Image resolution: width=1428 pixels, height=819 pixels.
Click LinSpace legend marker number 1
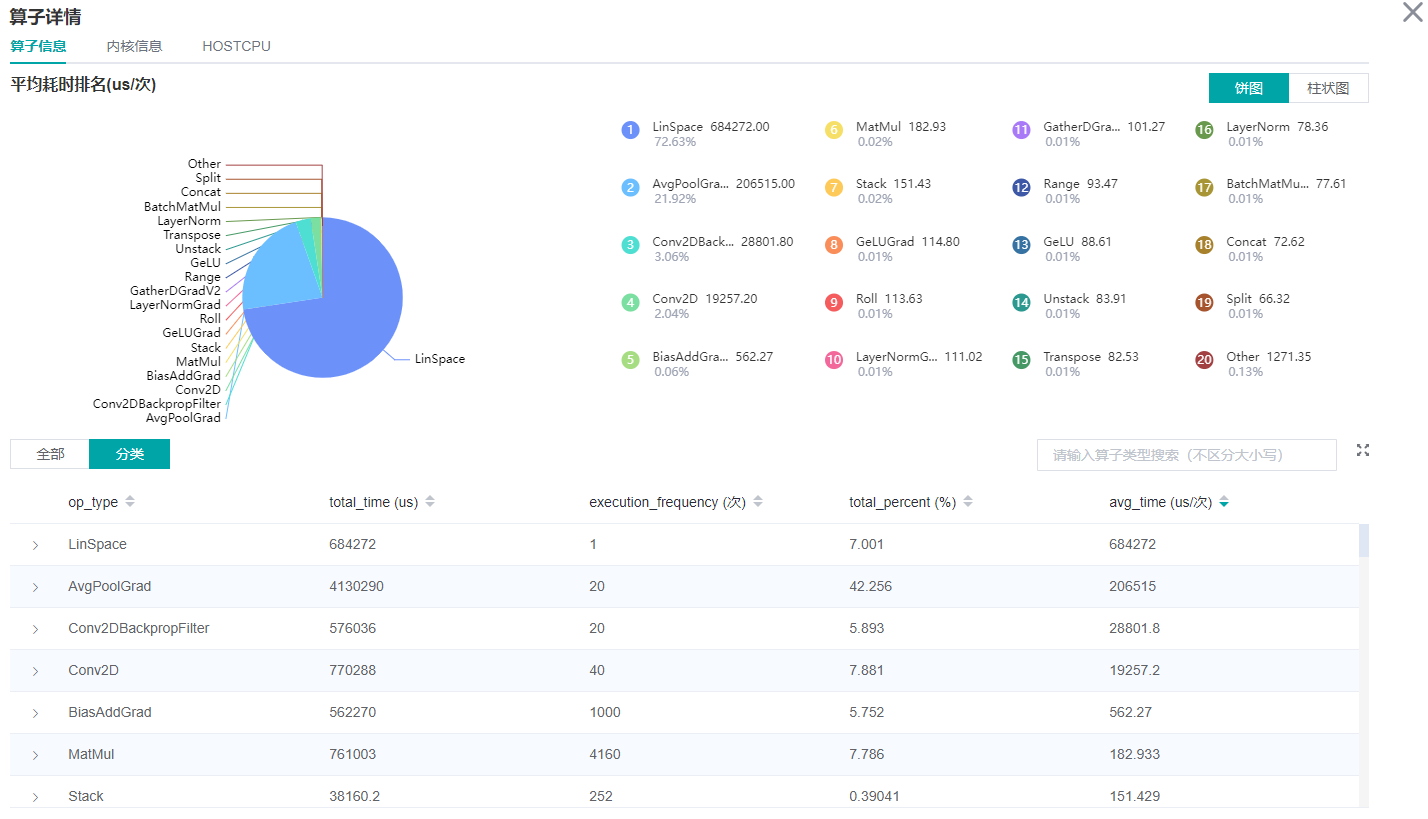point(630,130)
